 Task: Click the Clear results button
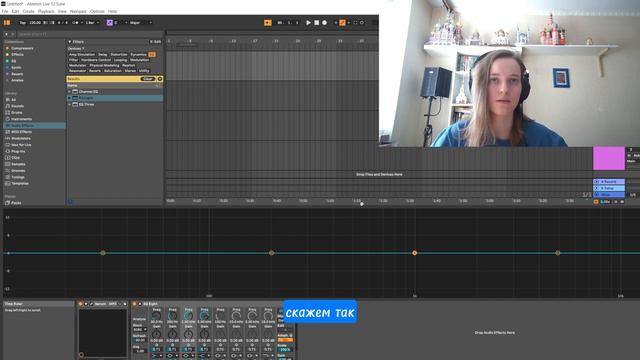coord(147,79)
